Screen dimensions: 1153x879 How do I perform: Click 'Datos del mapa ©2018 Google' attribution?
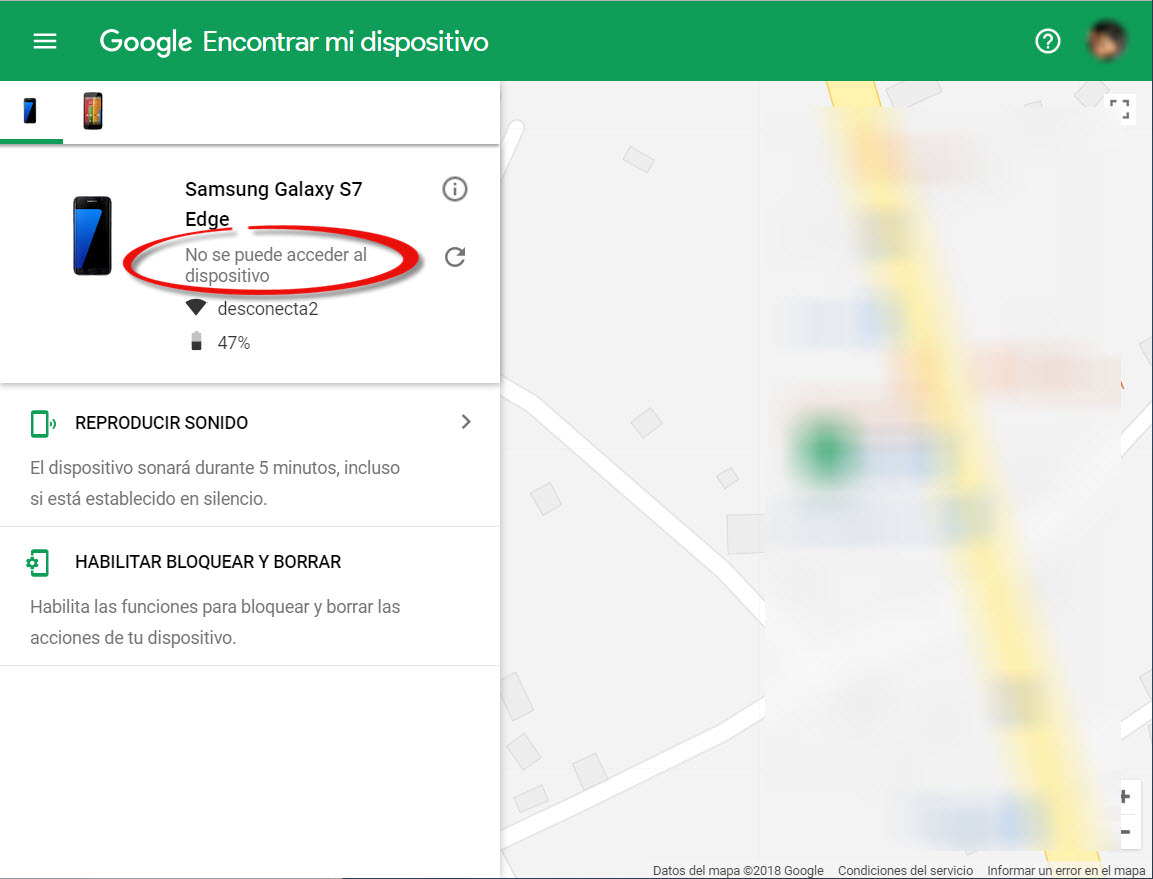(738, 870)
